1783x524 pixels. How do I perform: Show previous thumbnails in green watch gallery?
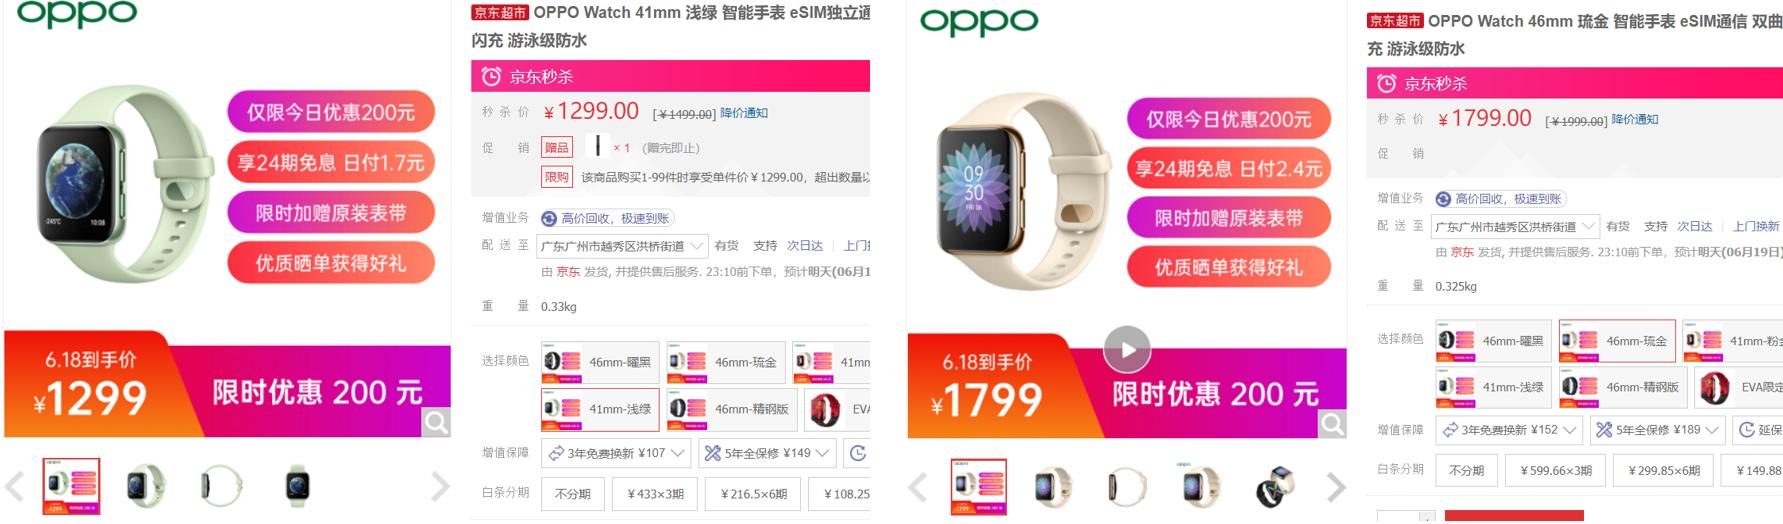click(14, 487)
